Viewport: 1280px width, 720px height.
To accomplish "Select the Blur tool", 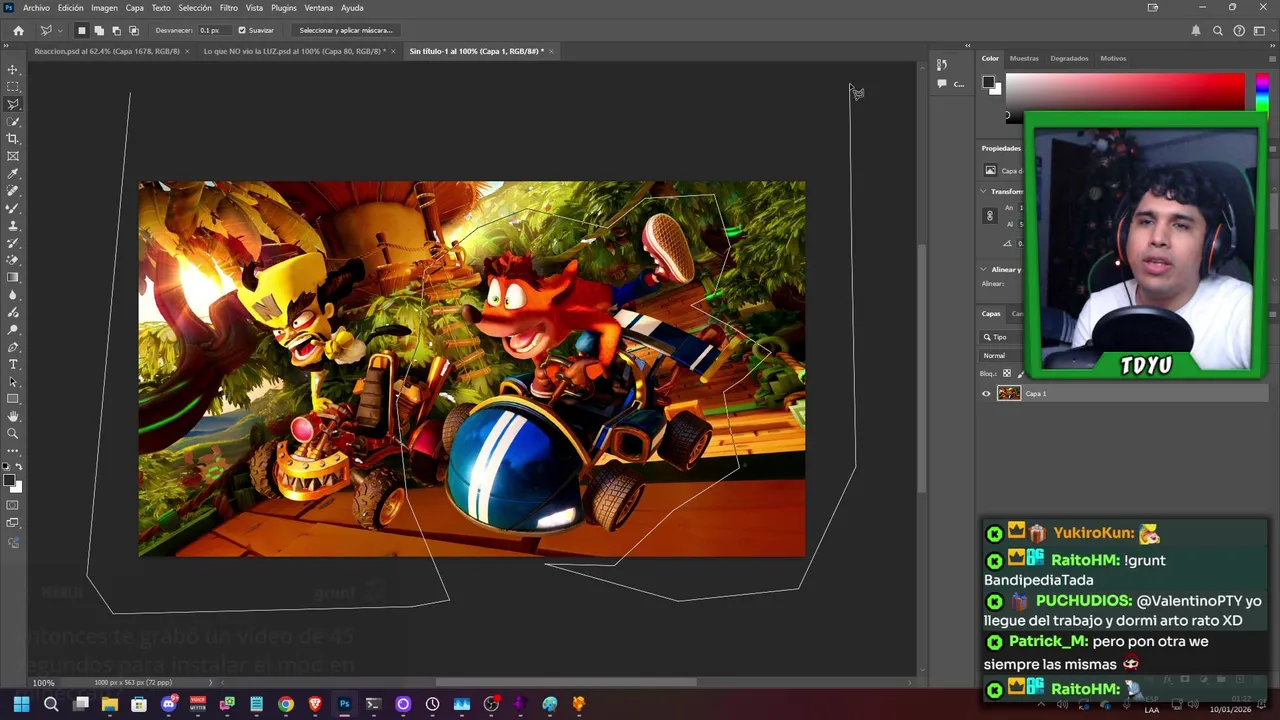I will [13, 295].
